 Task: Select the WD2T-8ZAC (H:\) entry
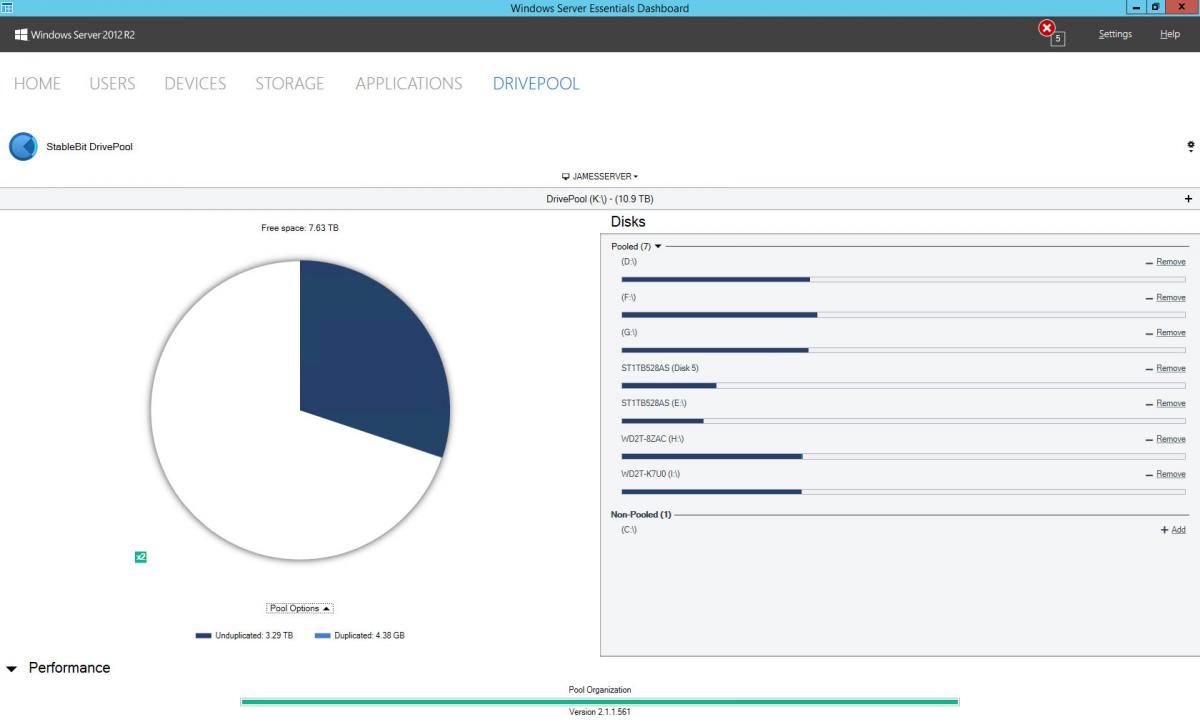click(652, 440)
